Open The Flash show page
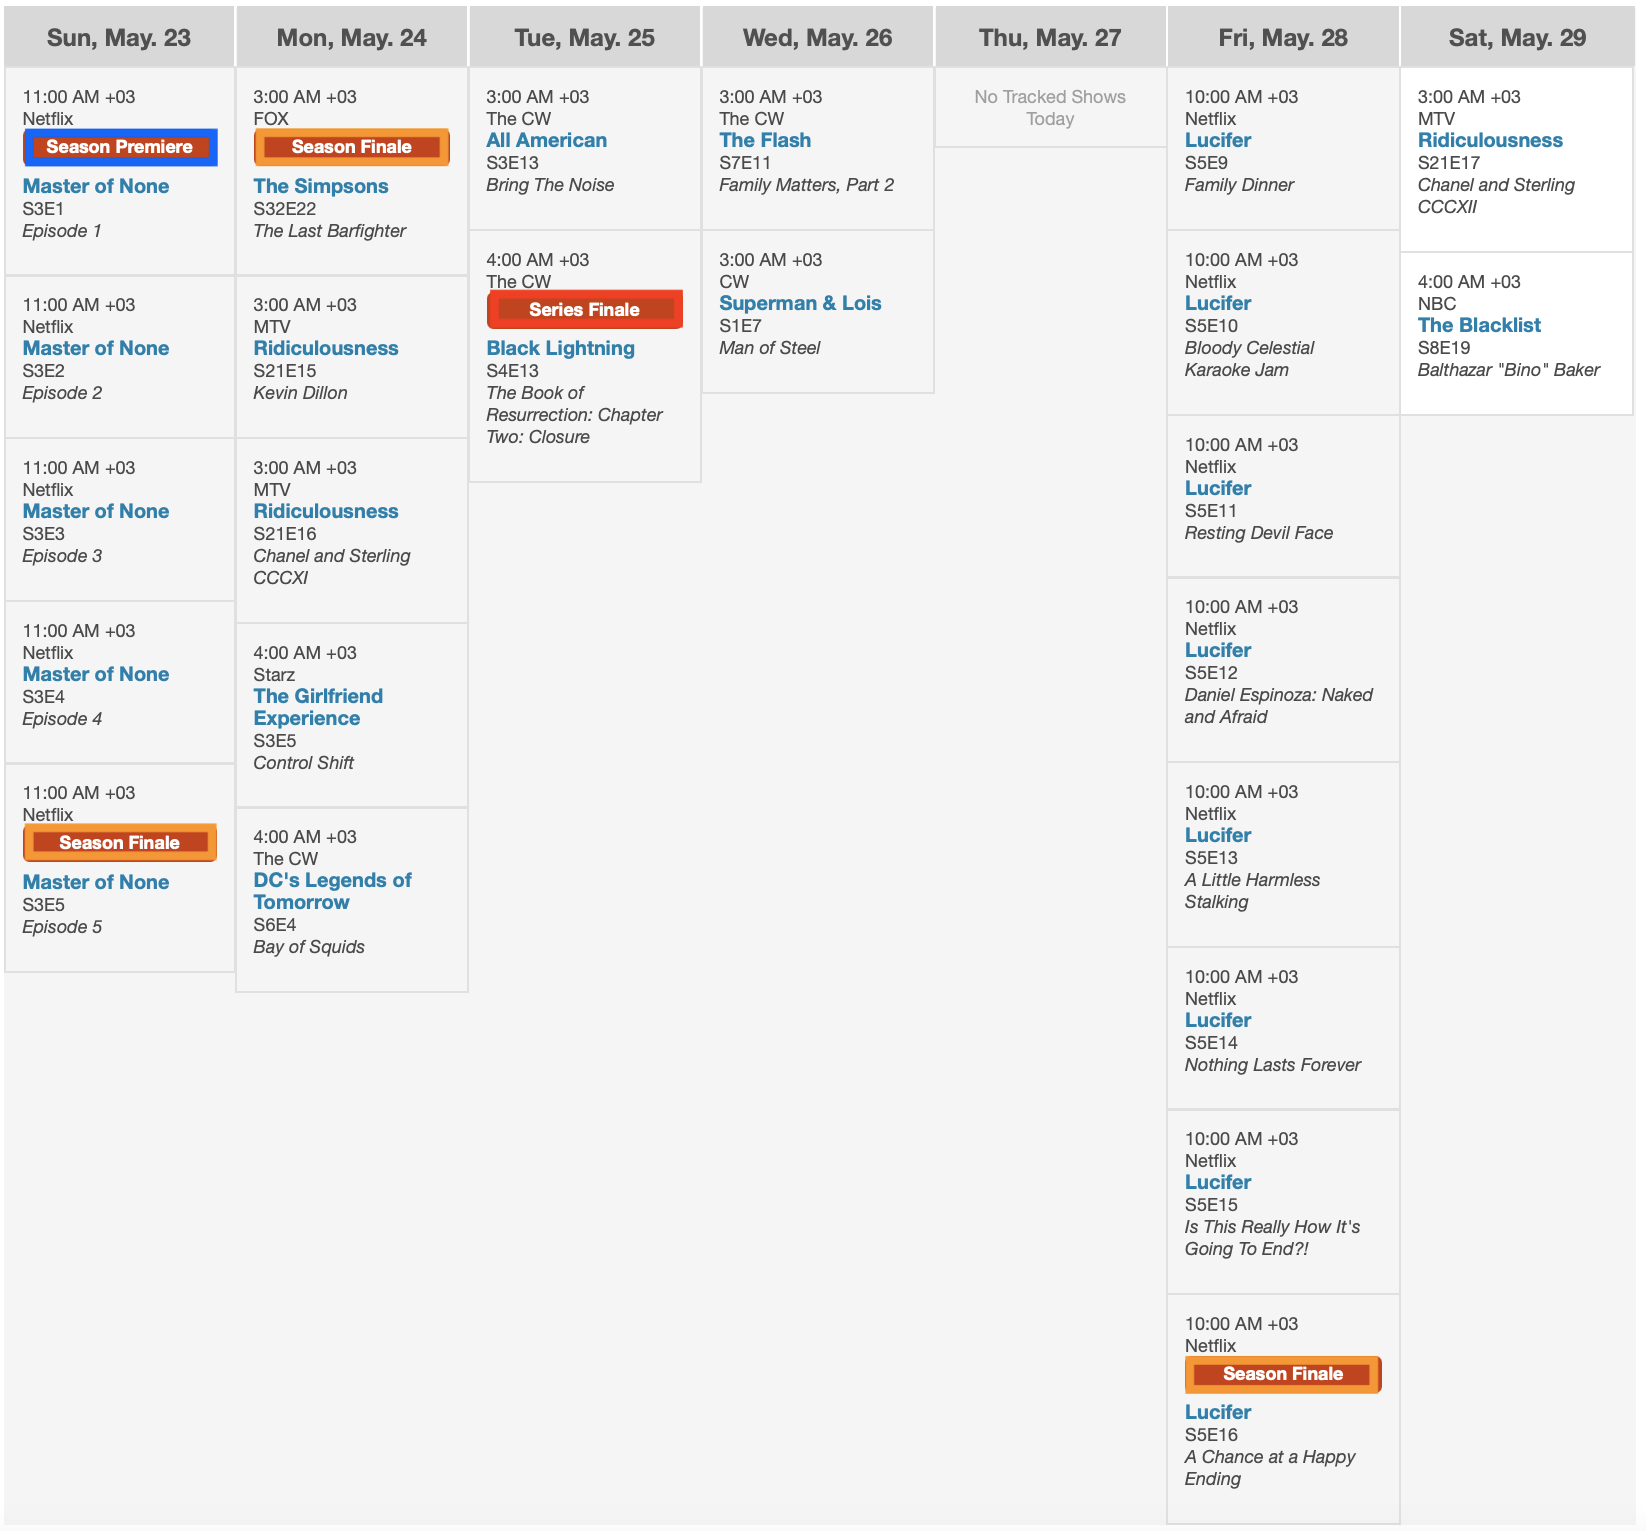The width and height of the screenshot is (1646, 1531). point(764,140)
